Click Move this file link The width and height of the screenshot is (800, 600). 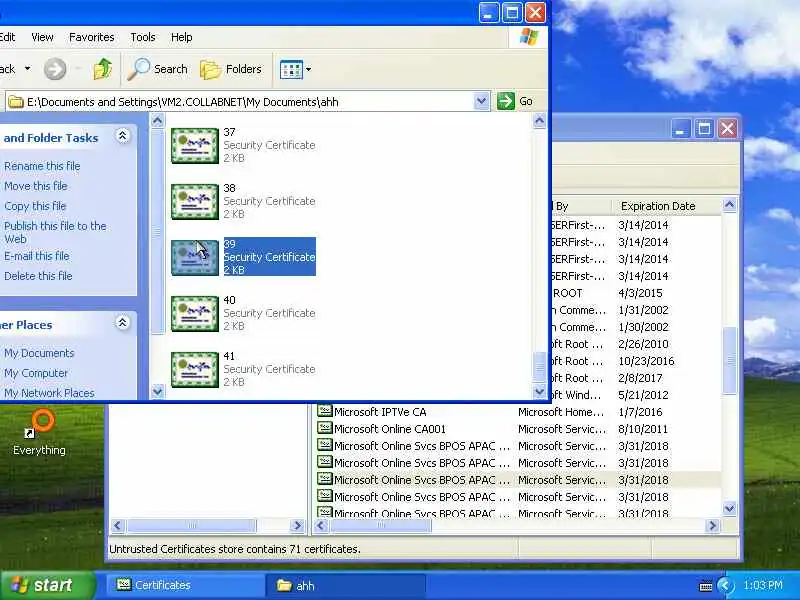click(36, 186)
